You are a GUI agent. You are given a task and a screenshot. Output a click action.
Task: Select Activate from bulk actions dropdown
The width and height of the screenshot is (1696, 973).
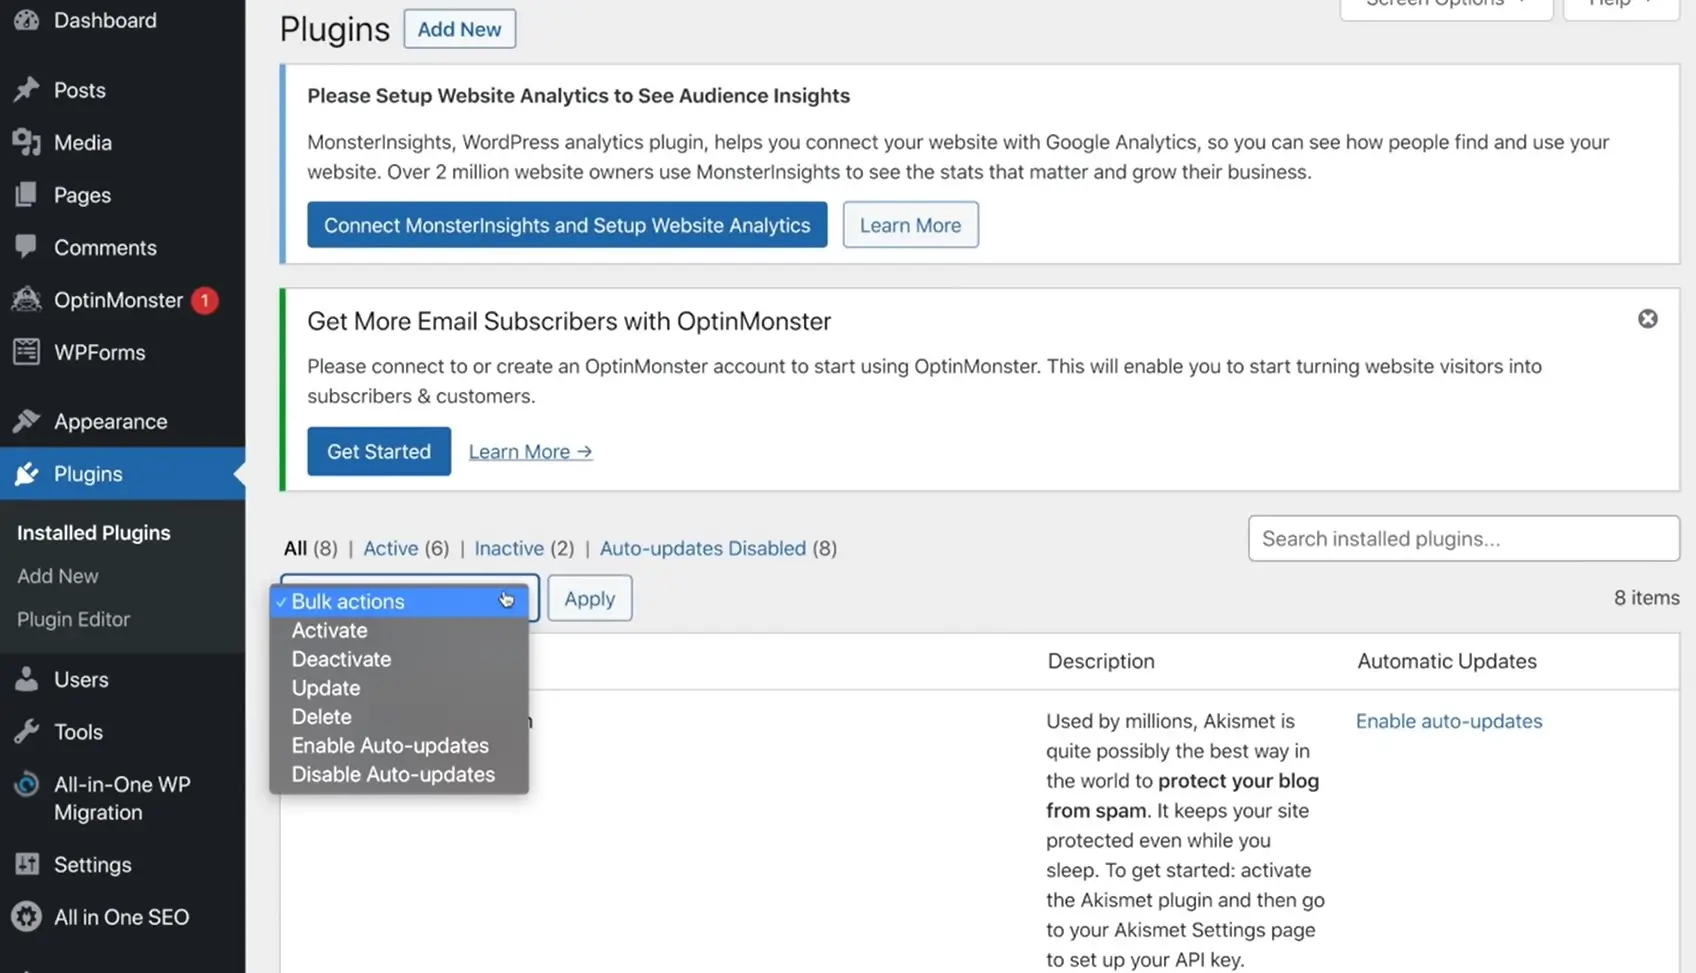click(329, 631)
